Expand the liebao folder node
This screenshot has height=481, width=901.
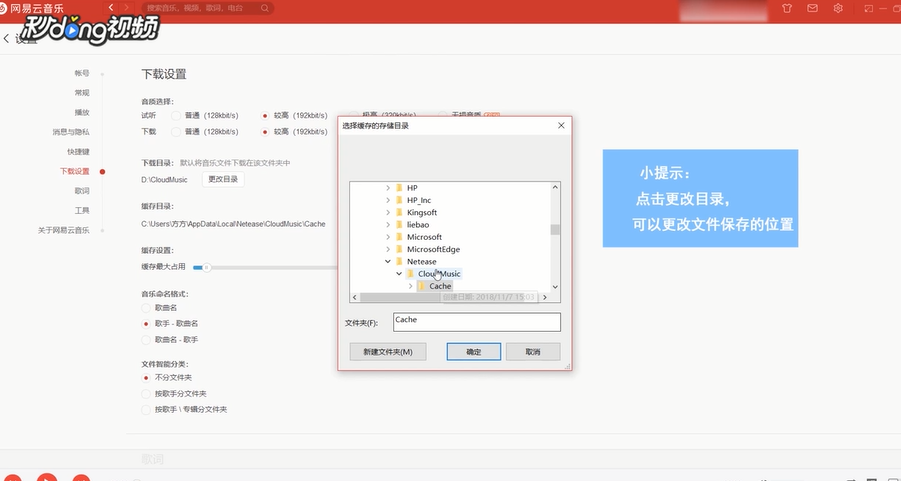pyautogui.click(x=388, y=225)
